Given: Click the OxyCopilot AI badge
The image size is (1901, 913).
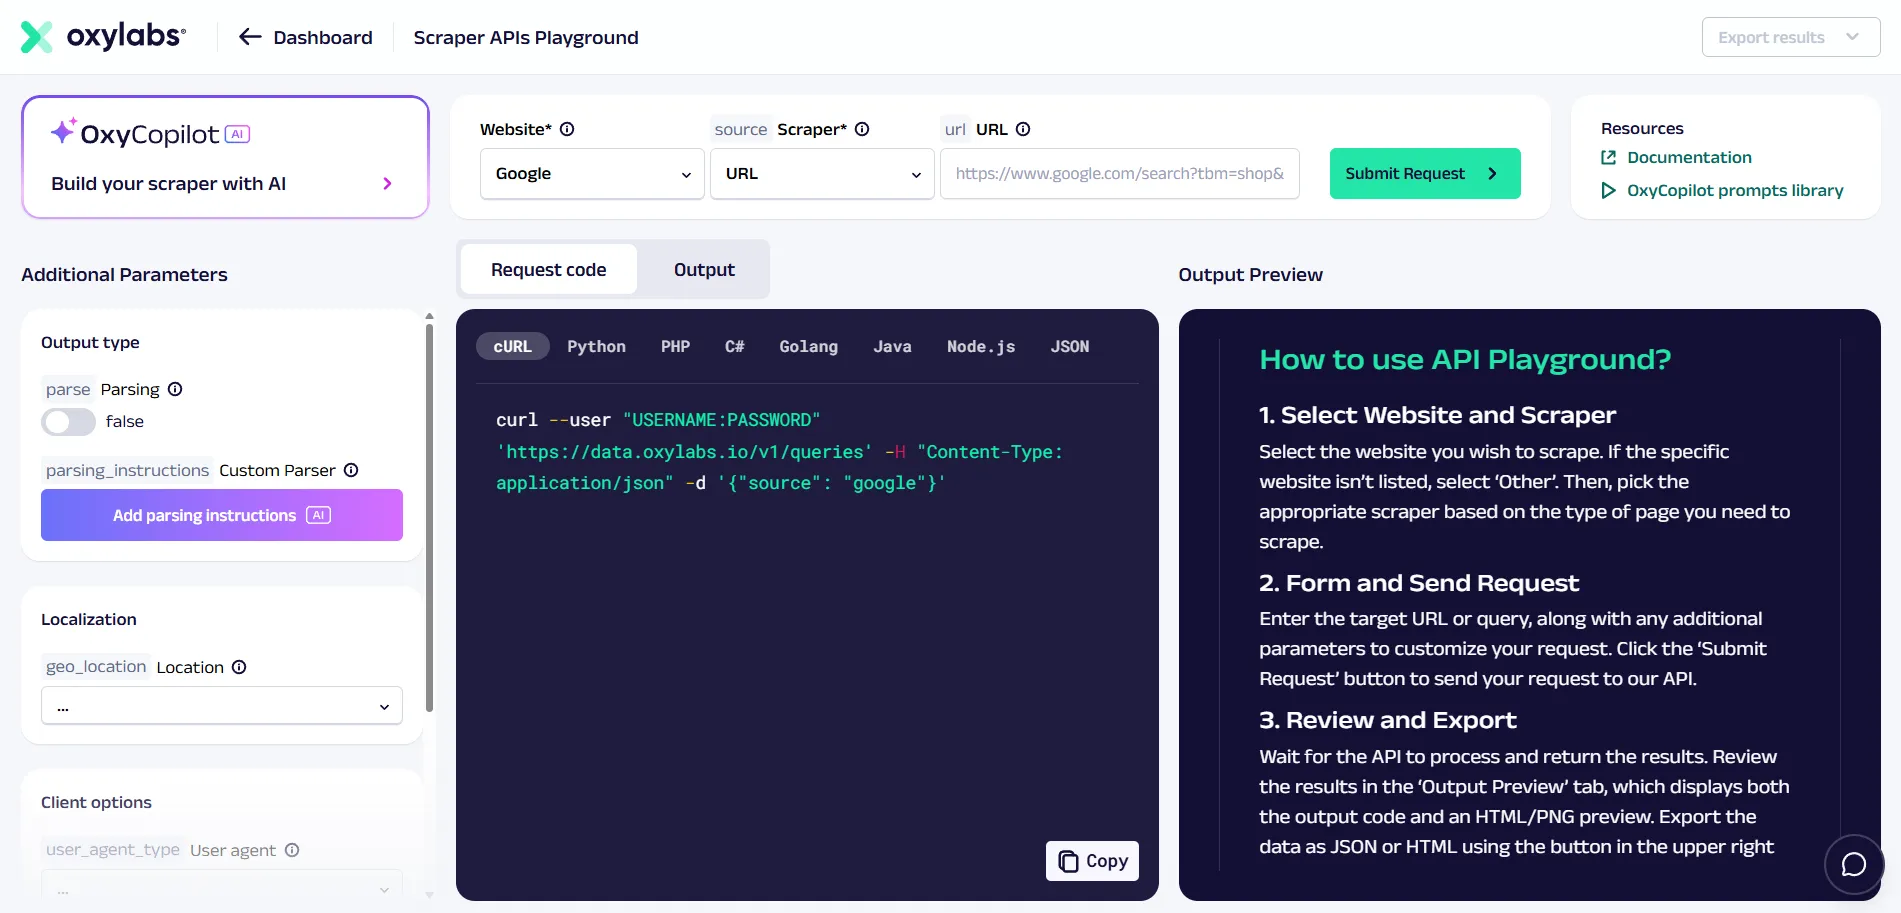Looking at the screenshot, I should [x=237, y=134].
